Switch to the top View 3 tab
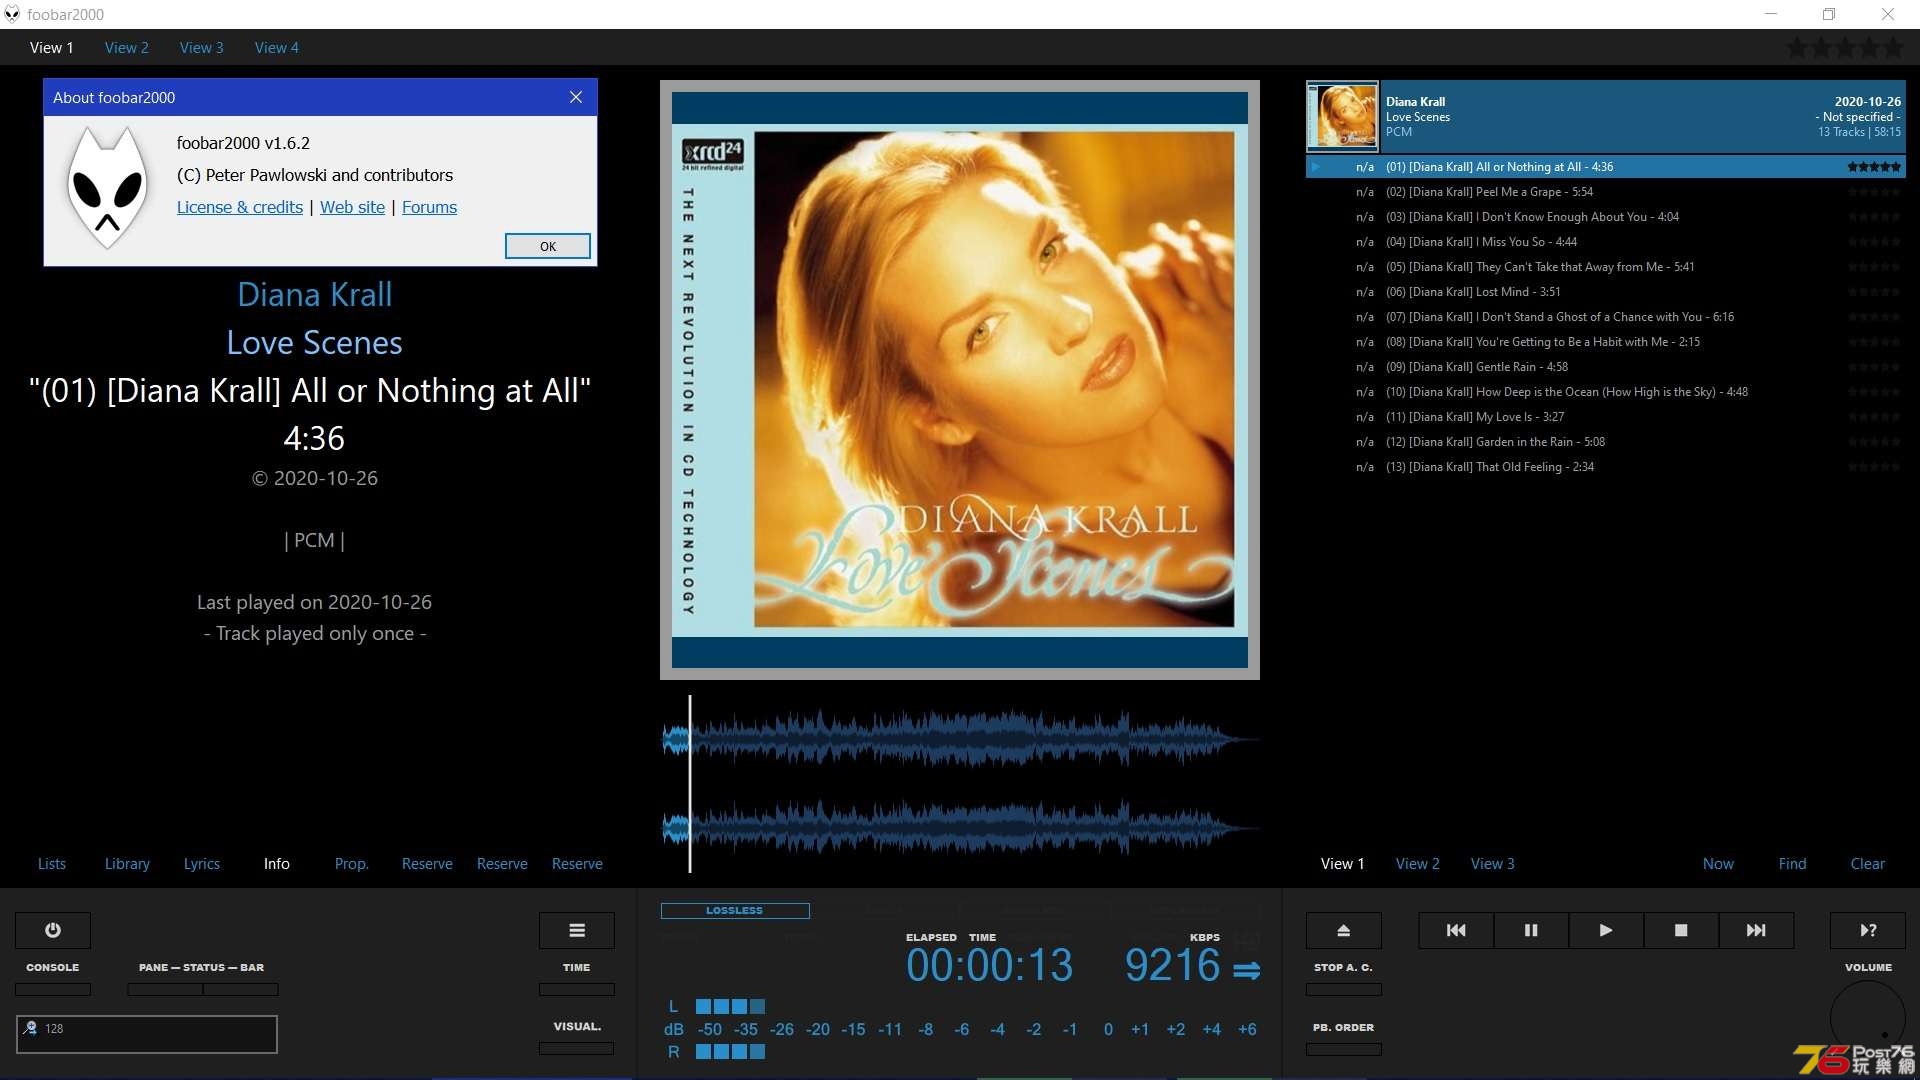This screenshot has height=1080, width=1920. 201,47
